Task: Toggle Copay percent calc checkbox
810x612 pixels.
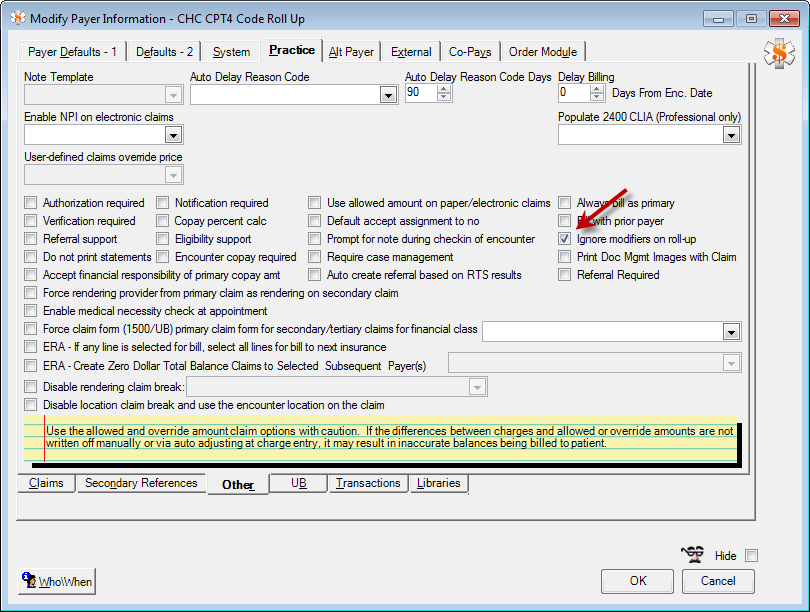Action: pos(163,221)
